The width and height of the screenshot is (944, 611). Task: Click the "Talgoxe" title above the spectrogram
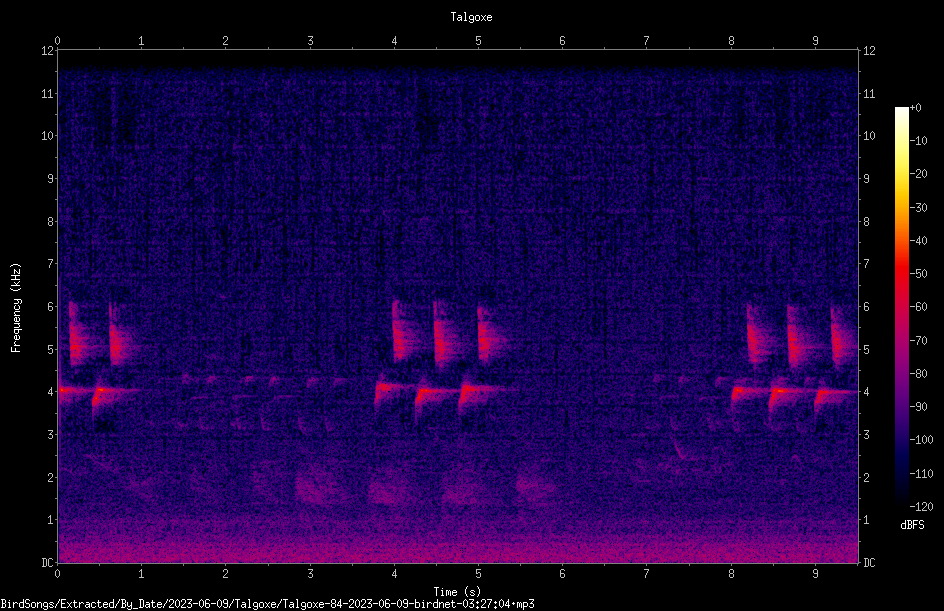[471, 17]
